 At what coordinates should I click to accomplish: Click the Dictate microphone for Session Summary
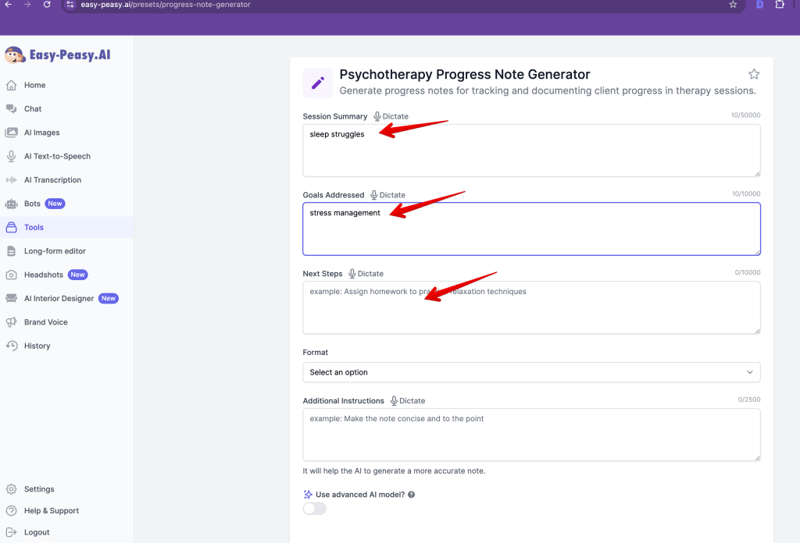click(377, 117)
